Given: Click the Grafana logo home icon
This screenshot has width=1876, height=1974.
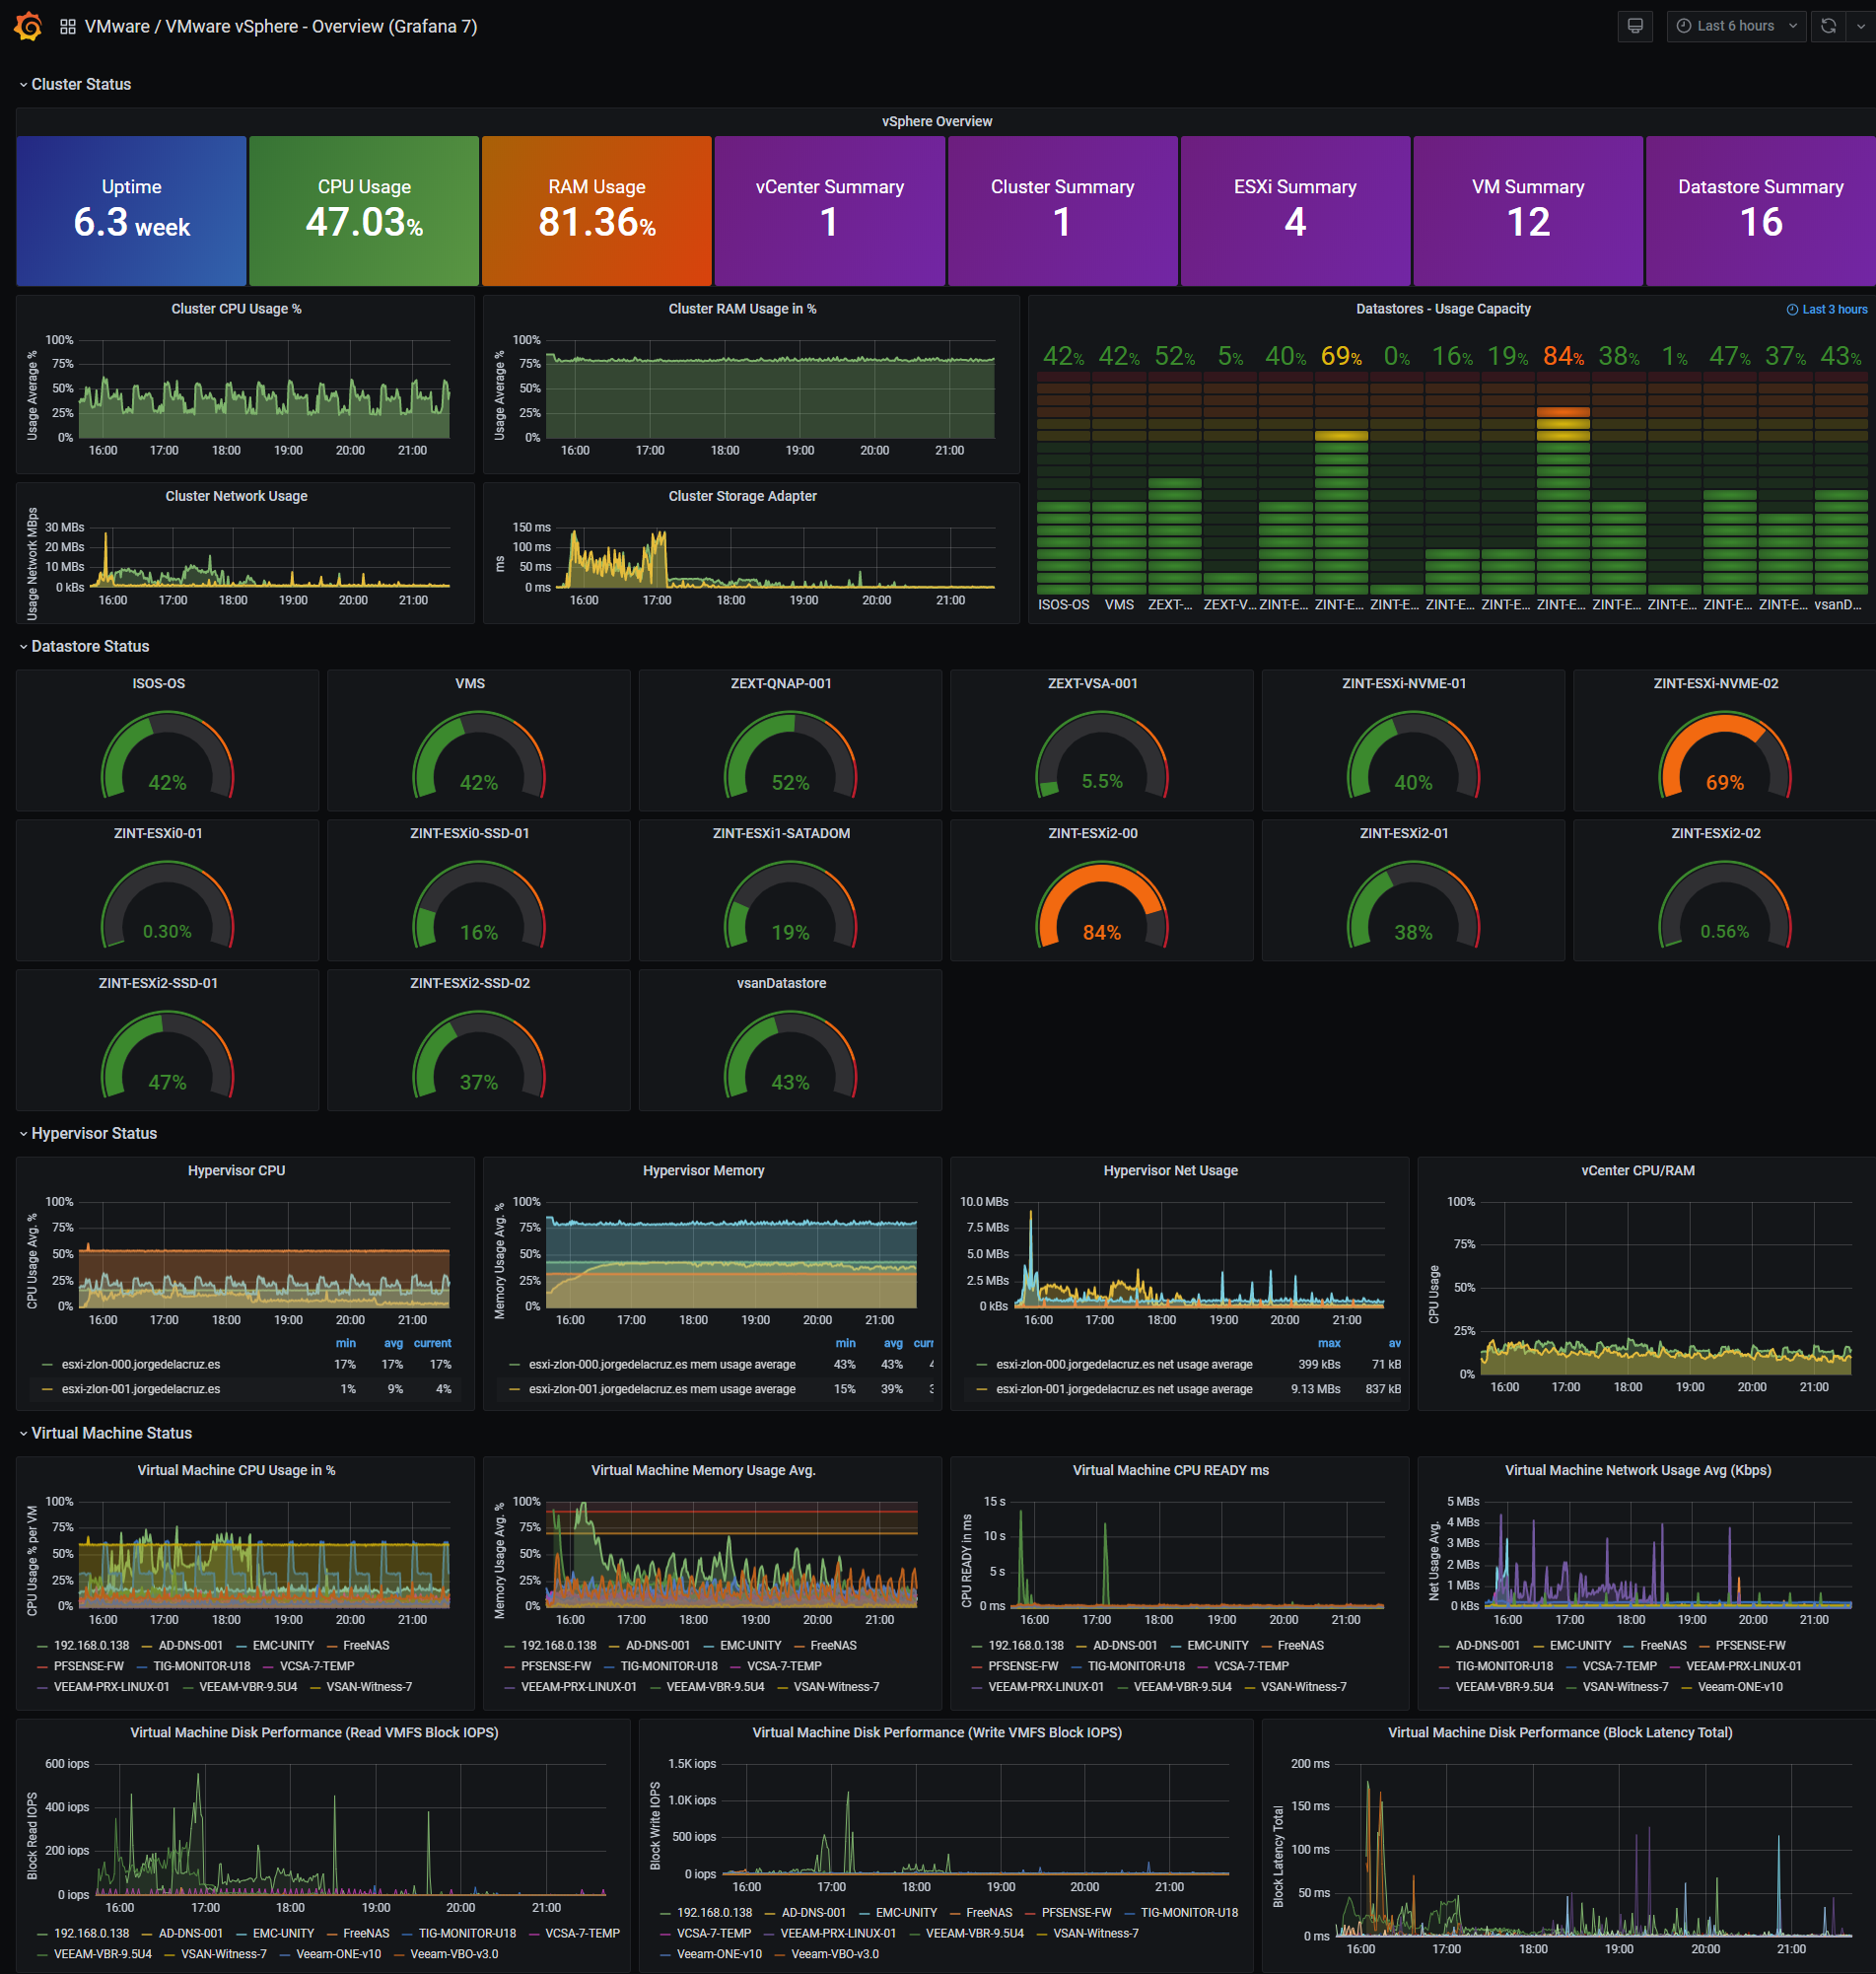Looking at the screenshot, I should tap(28, 26).
